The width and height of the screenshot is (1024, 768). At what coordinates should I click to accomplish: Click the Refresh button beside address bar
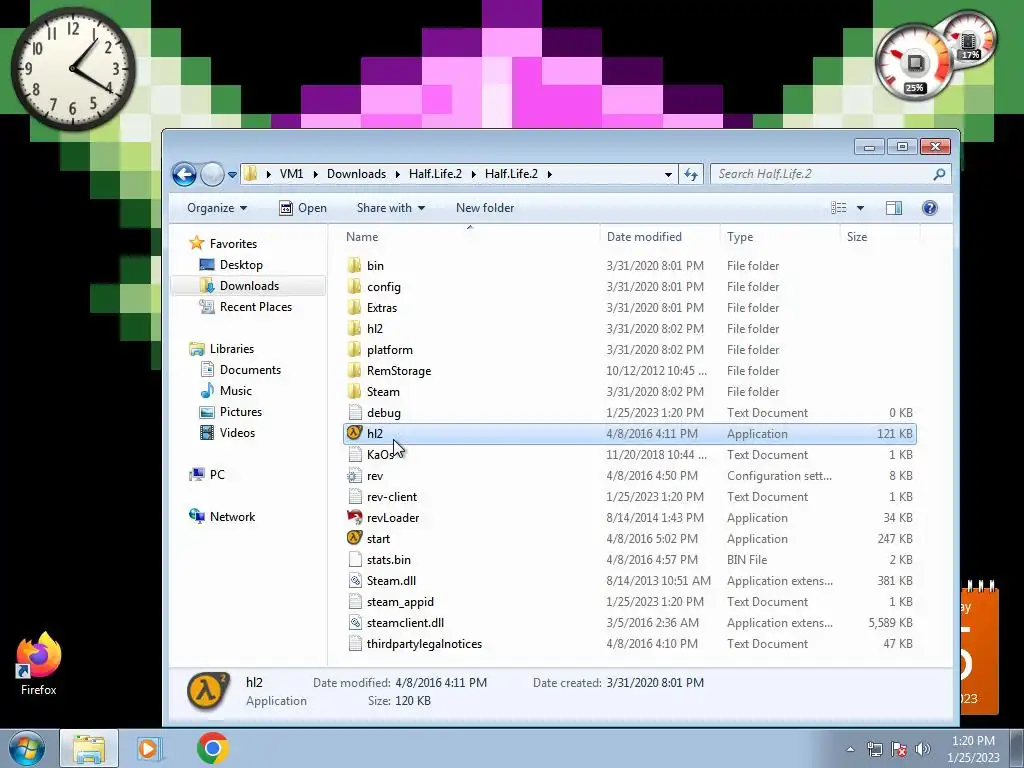point(691,174)
